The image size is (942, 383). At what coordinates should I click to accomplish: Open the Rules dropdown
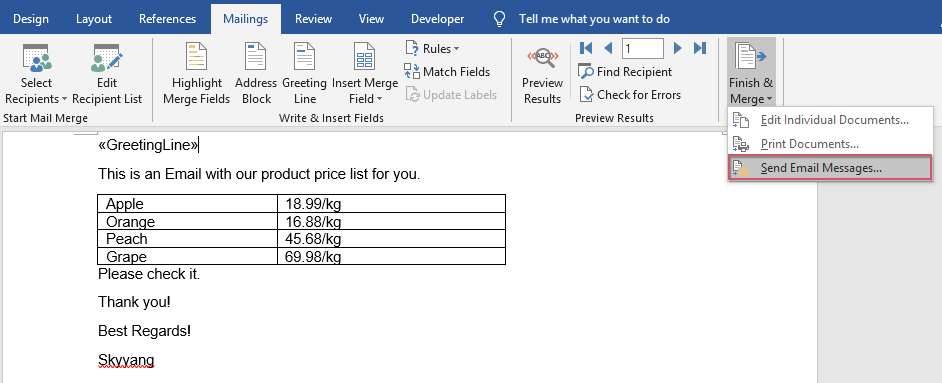click(433, 49)
